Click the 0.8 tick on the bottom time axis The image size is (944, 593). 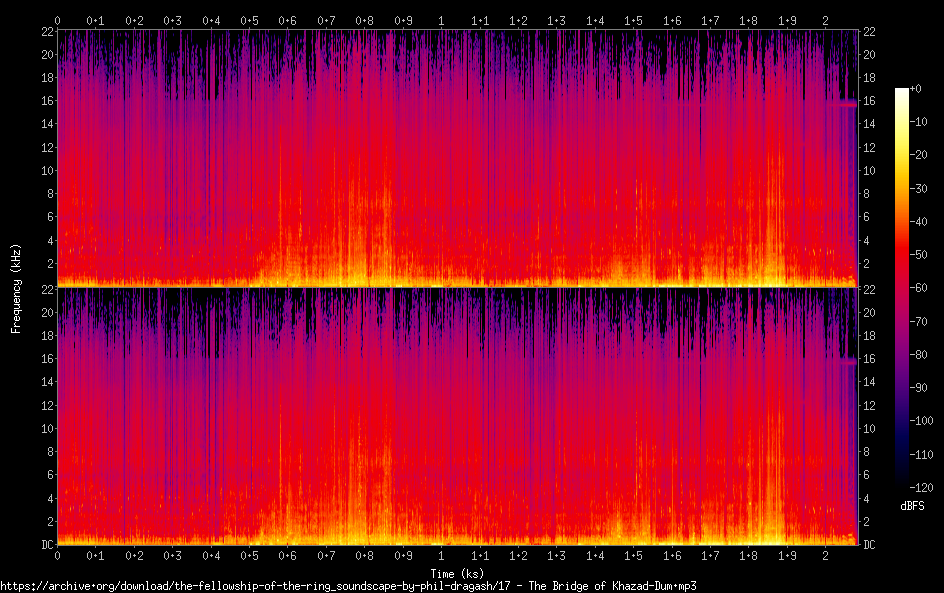pyautogui.click(x=364, y=555)
